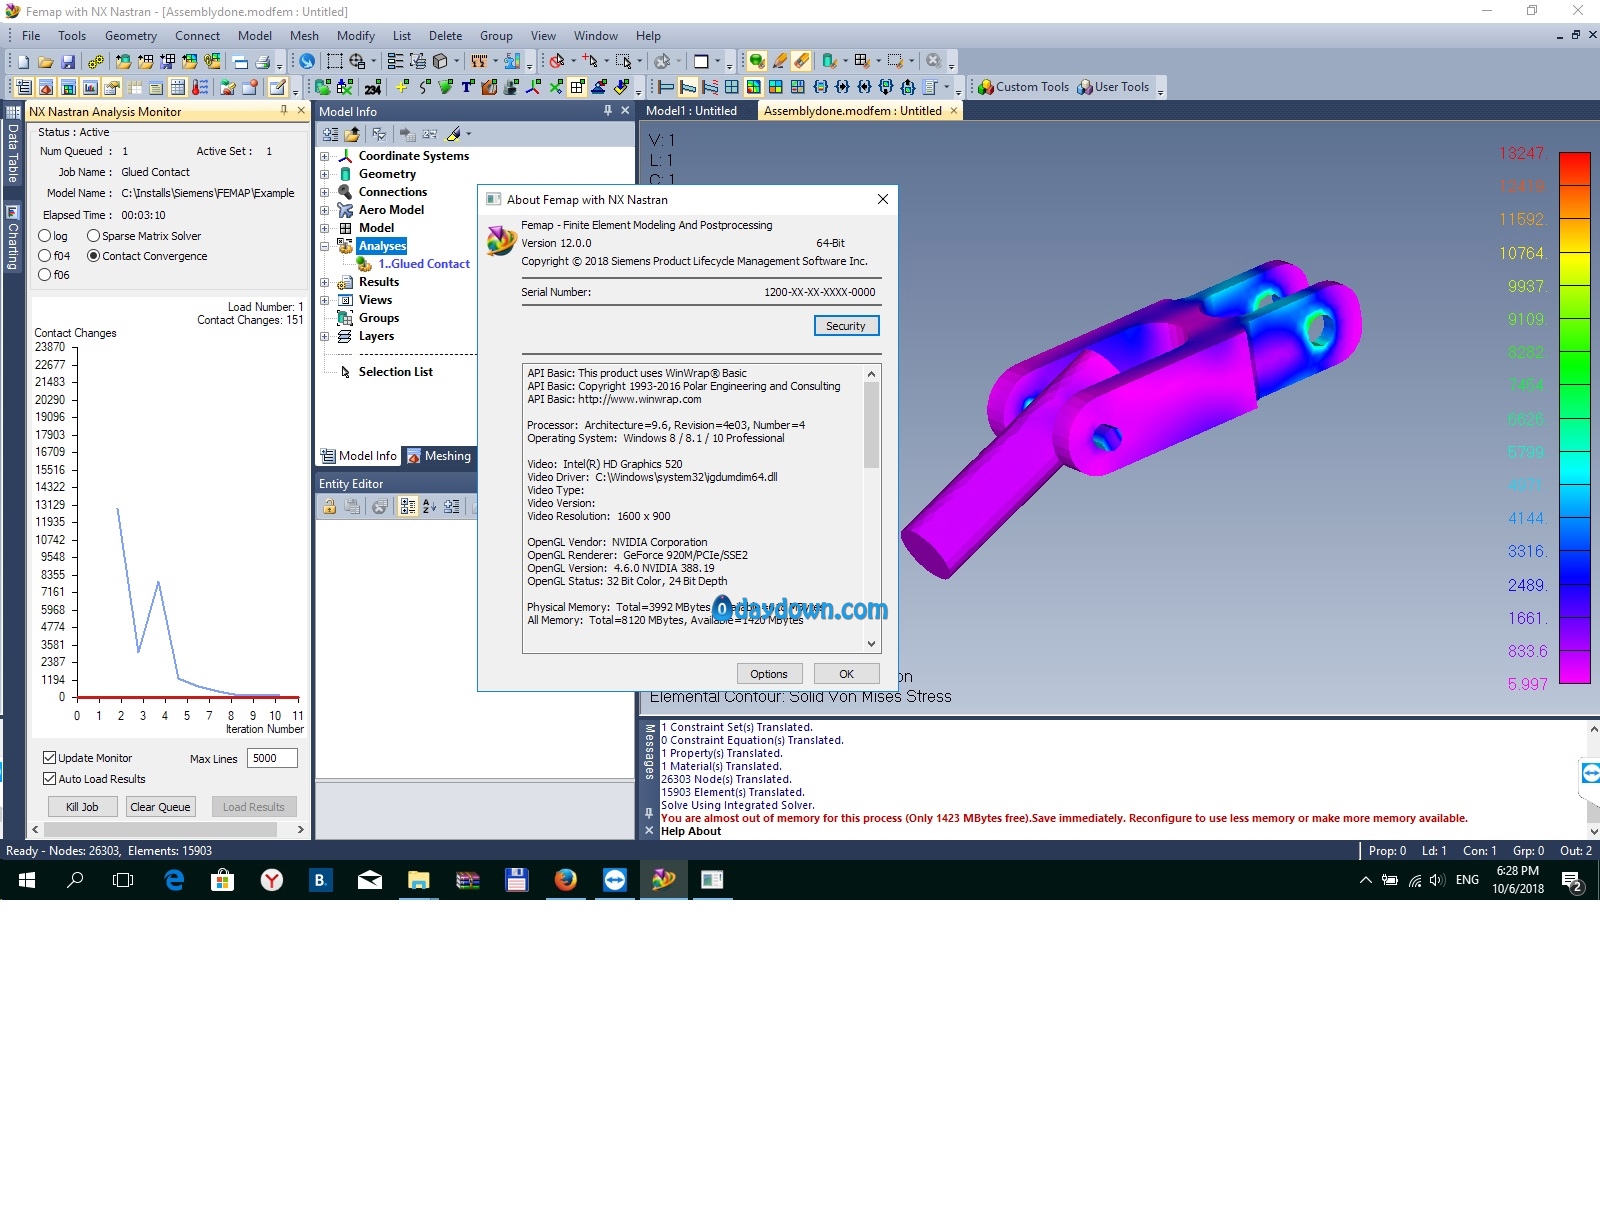
Task: Click the Options button in About dialog
Action: (769, 674)
